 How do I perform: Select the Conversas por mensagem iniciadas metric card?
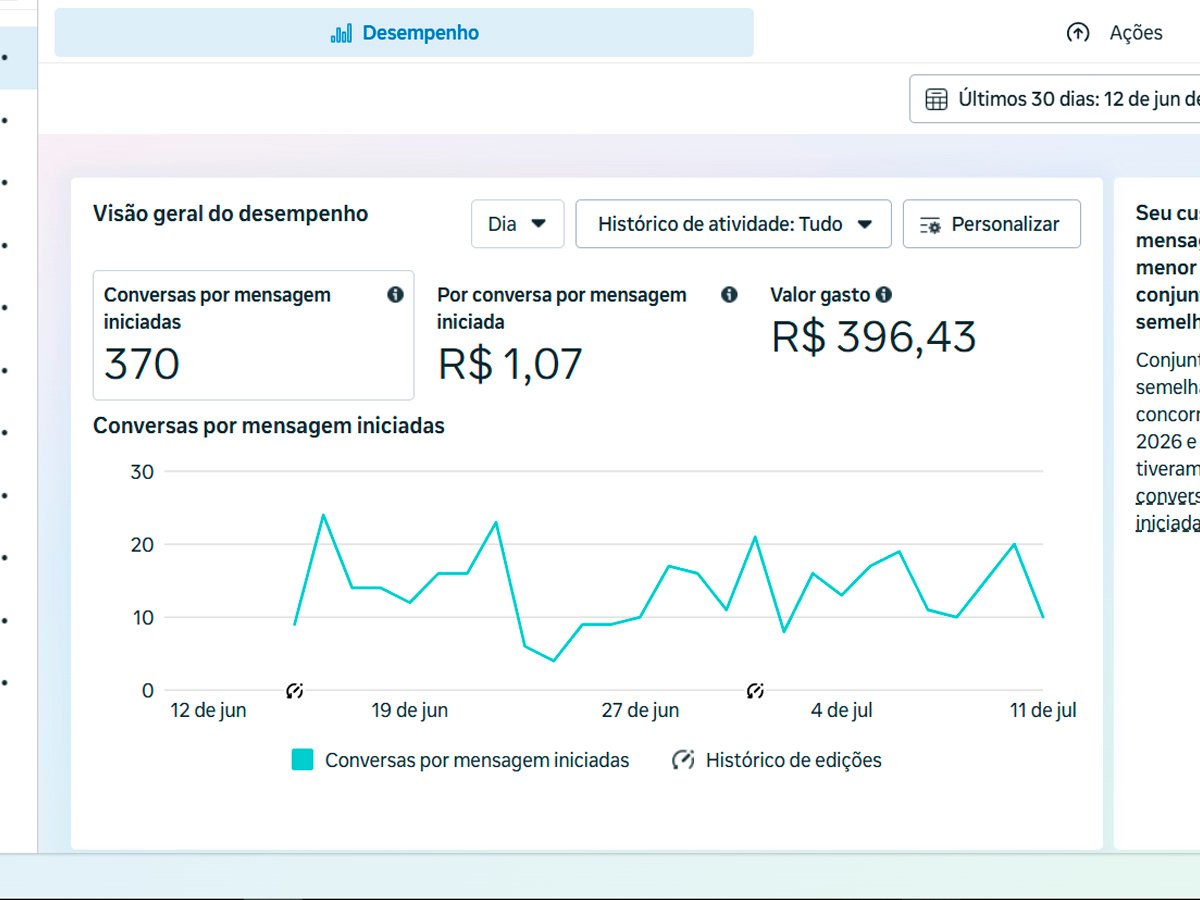[254, 335]
